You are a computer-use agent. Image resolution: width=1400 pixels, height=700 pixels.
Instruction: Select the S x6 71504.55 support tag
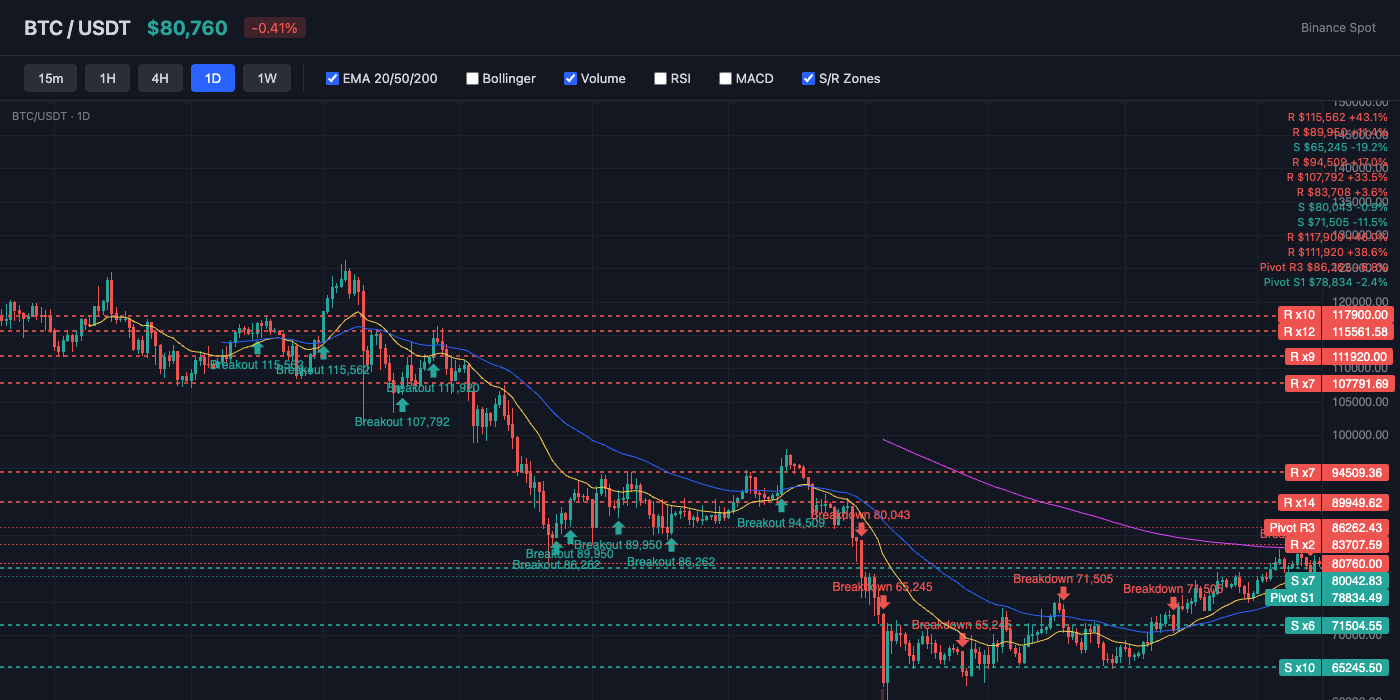pyautogui.click(x=1339, y=625)
